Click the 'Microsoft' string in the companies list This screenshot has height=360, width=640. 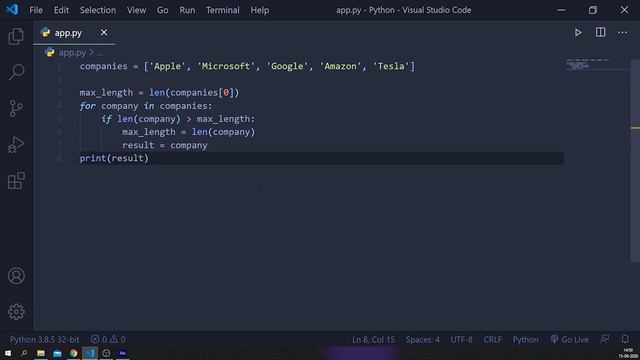(x=226, y=66)
